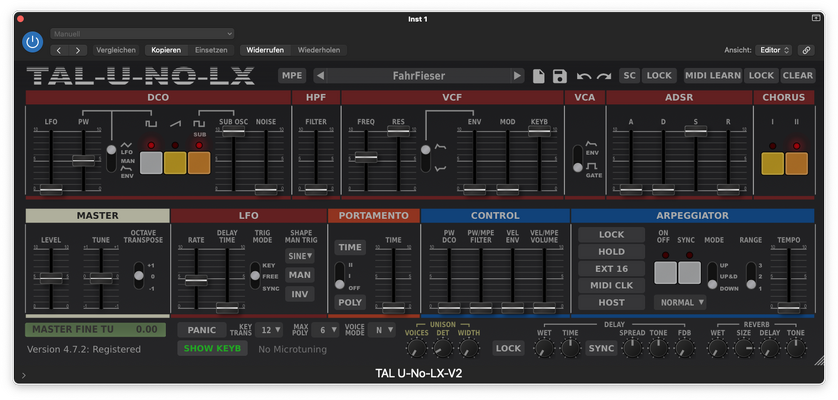Enable Chorus I yellow button
The width and height of the screenshot is (838, 400).
772,164
